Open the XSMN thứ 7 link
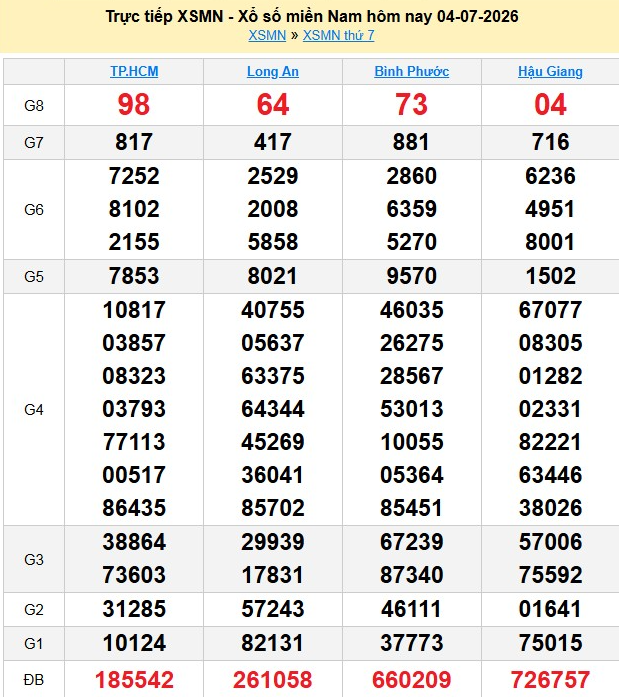The width and height of the screenshot is (619, 697). pyautogui.click(x=339, y=35)
